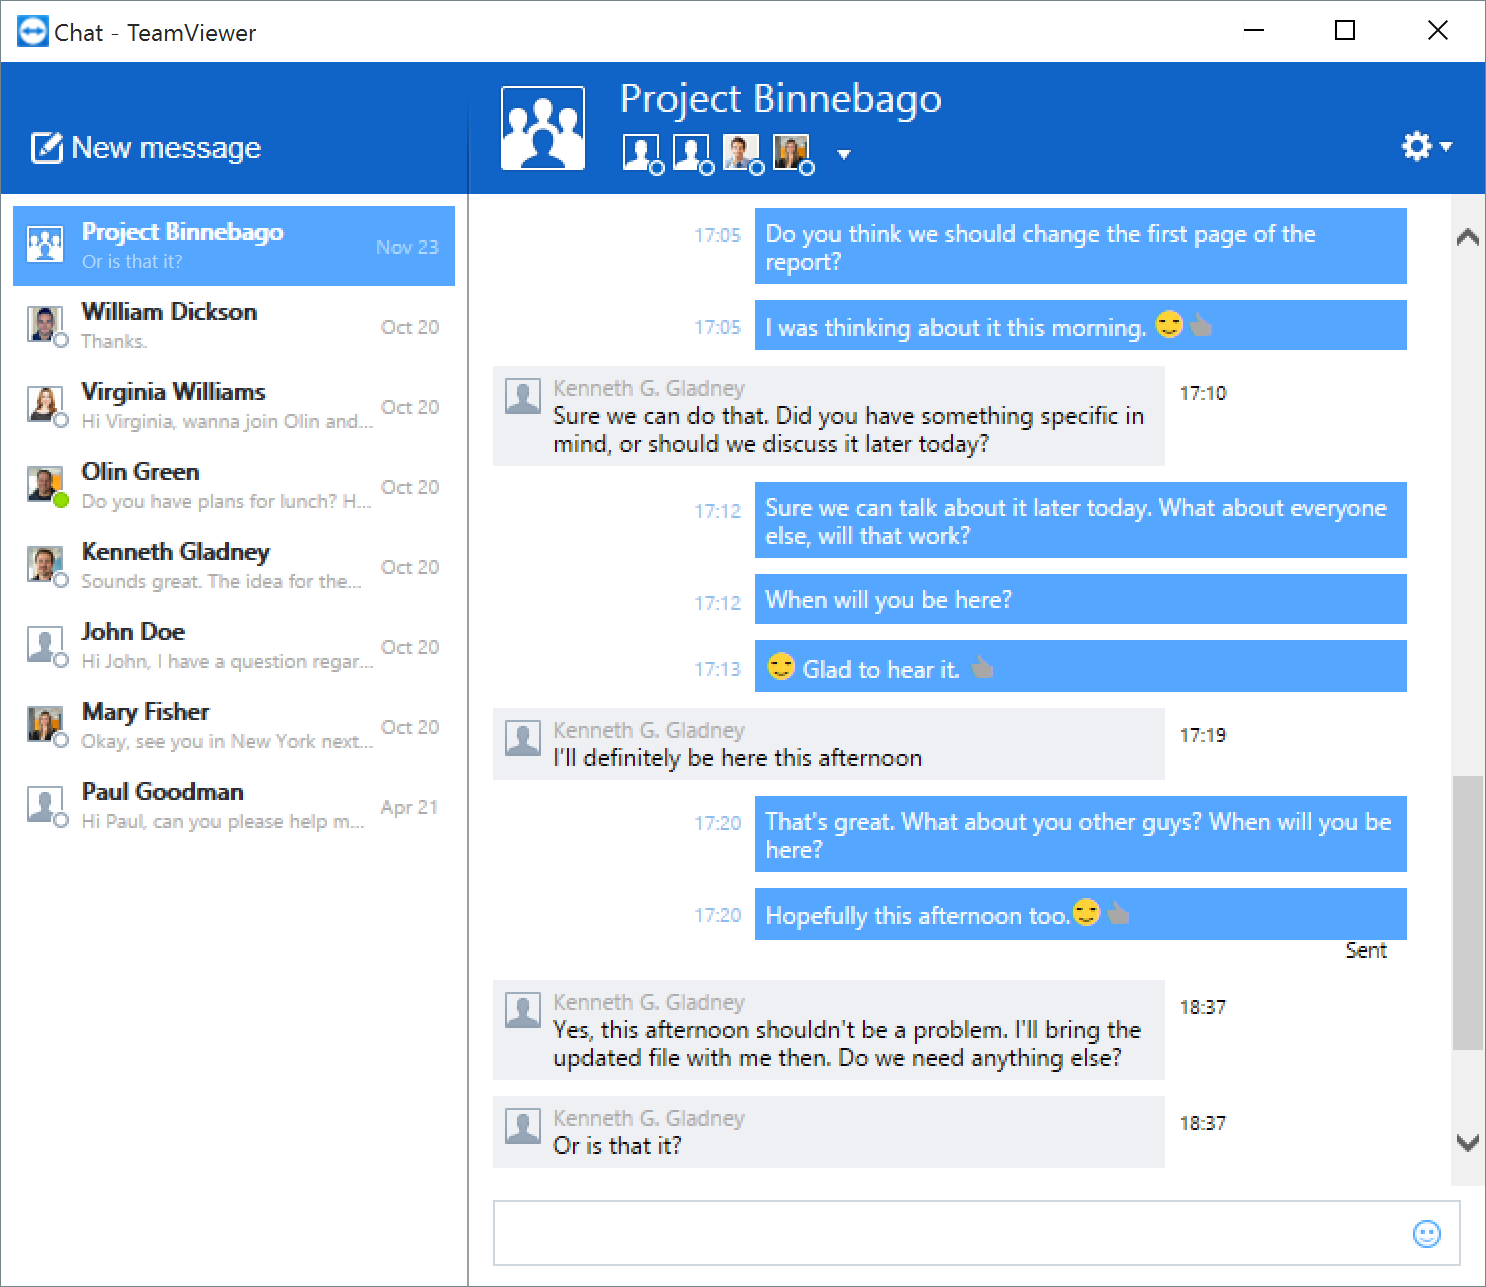Click Kenneth's avatar on the 'Yes, this afternoon' message
This screenshot has width=1486, height=1287.
[x=523, y=1010]
